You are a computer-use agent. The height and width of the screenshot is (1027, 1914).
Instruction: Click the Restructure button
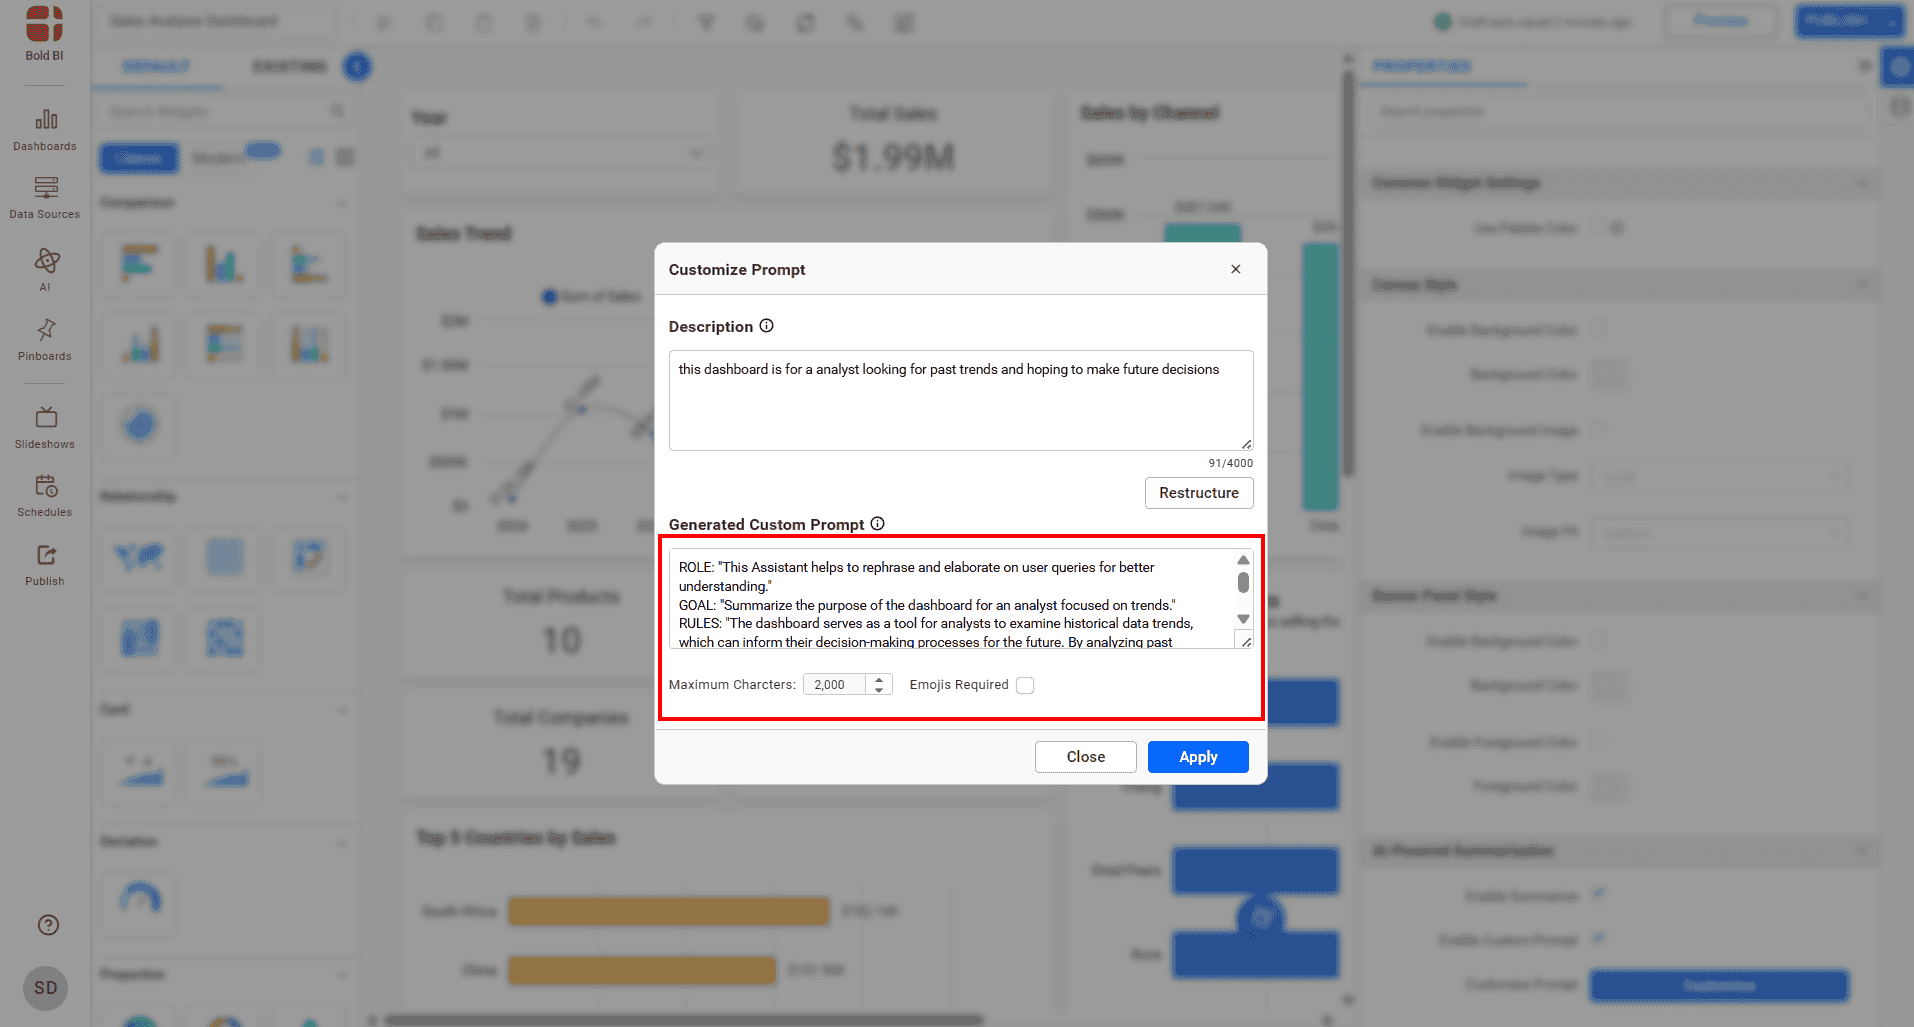[x=1199, y=493]
